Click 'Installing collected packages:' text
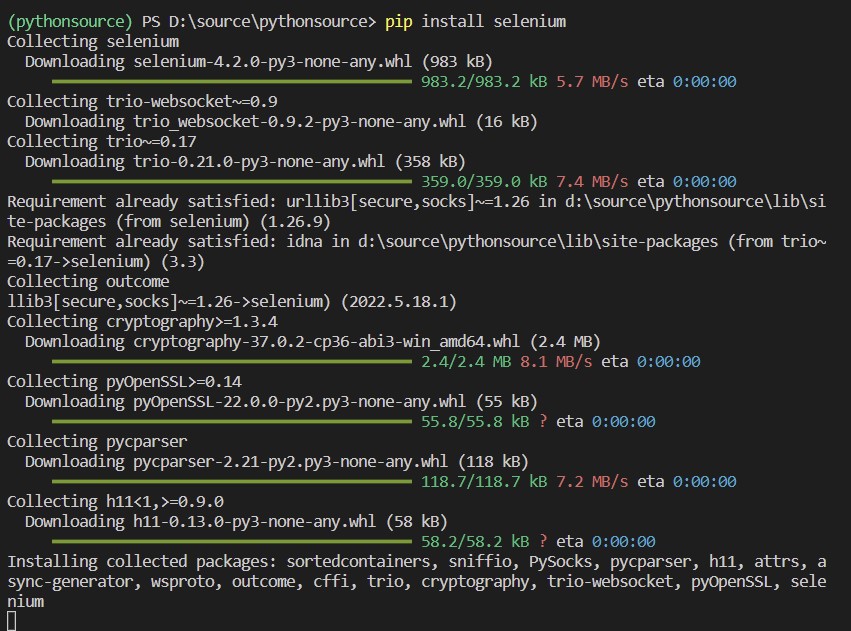Viewport: 851px width, 631px height. coord(142,562)
